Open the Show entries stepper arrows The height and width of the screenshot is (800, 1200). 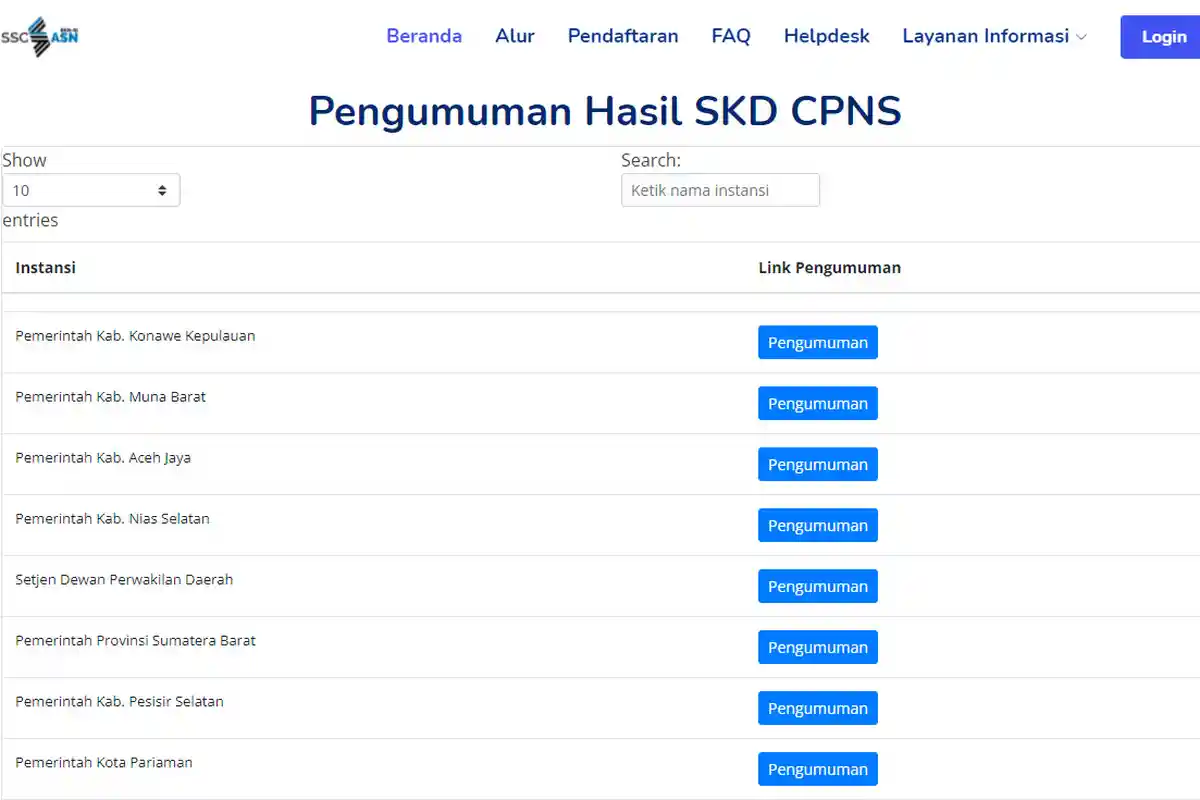(162, 189)
